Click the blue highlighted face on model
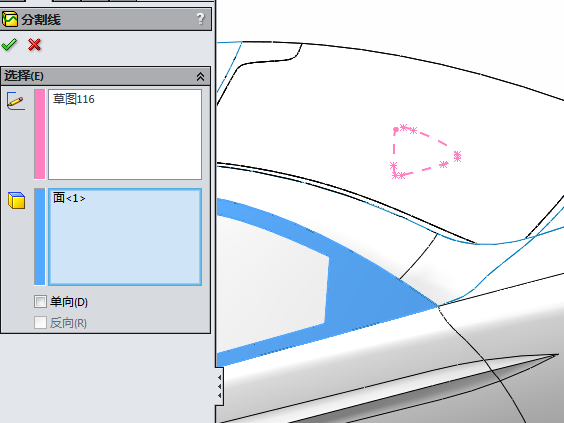 click(x=363, y=288)
